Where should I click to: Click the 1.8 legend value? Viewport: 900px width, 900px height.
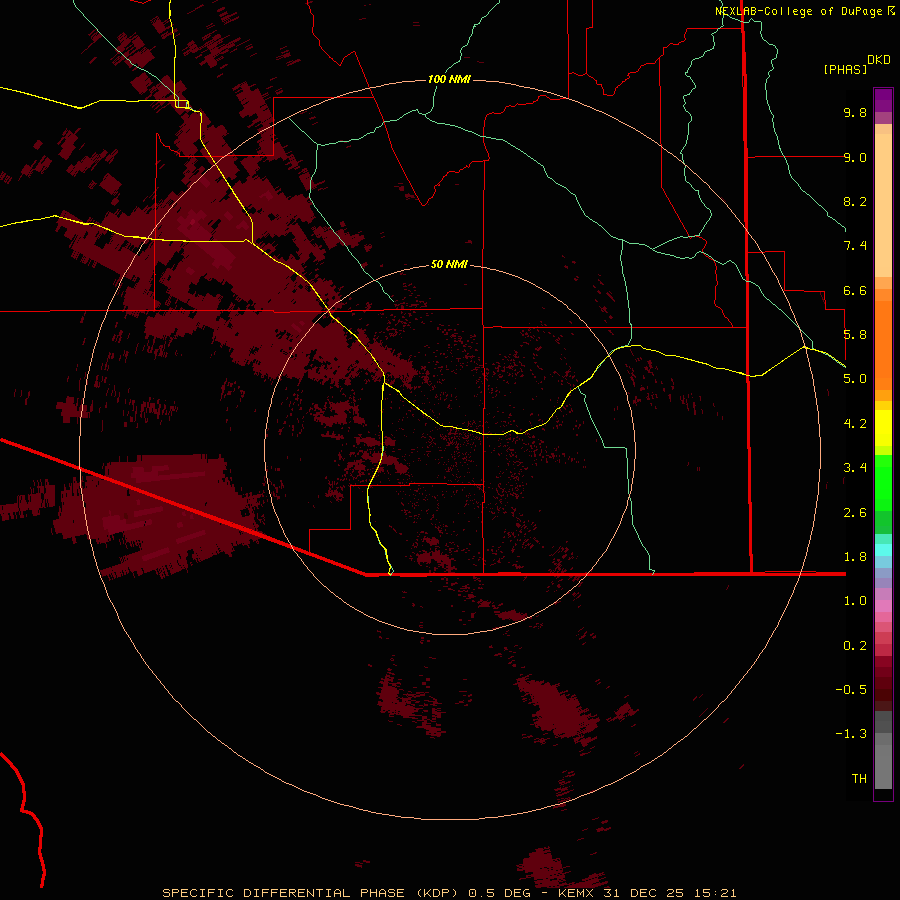(x=855, y=557)
